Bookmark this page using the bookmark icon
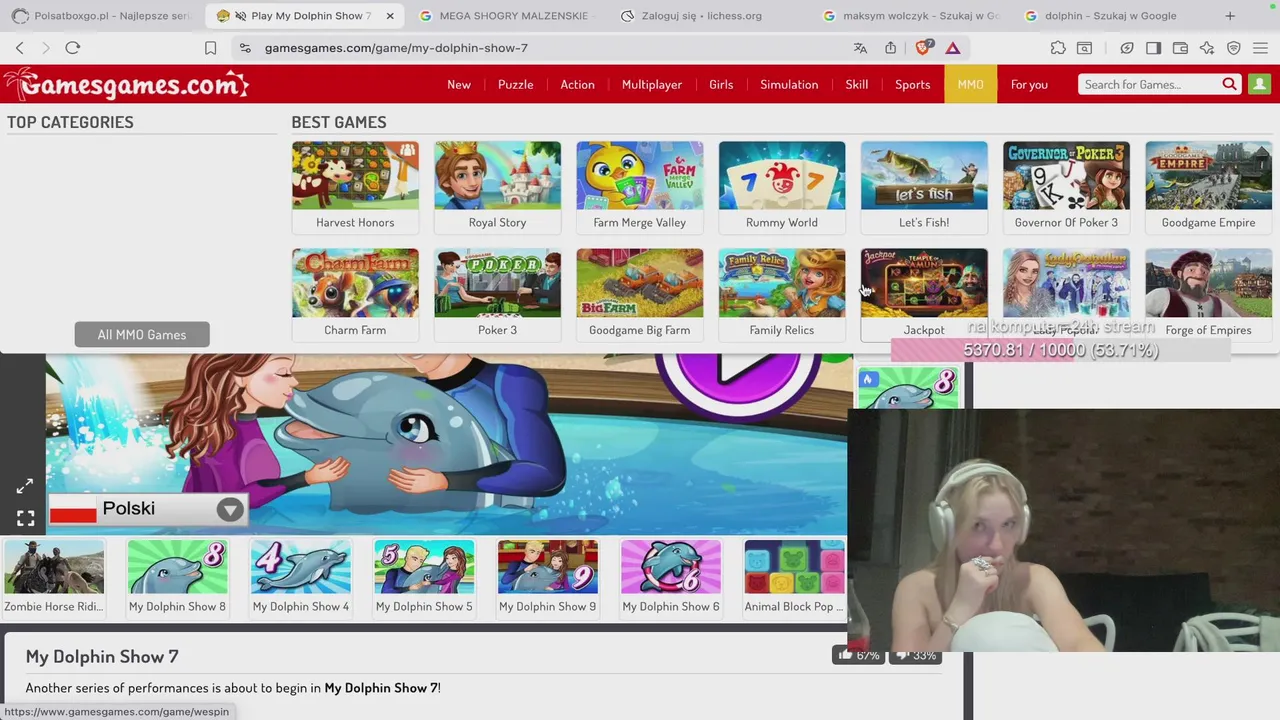 [x=210, y=48]
